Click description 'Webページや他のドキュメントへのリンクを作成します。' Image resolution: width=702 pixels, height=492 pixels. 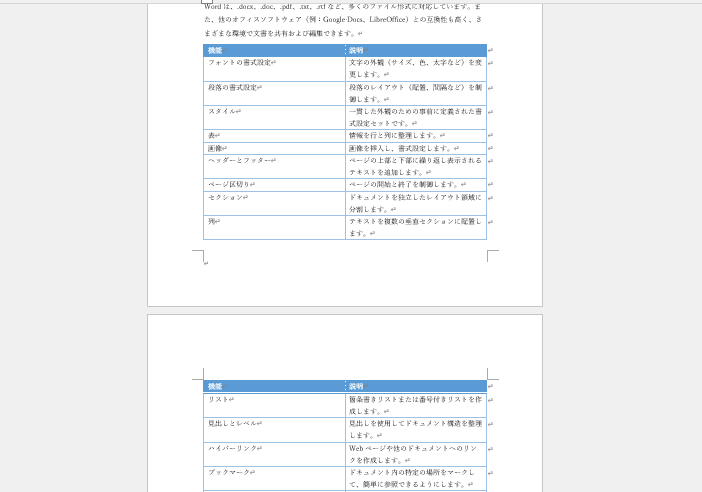[414, 454]
